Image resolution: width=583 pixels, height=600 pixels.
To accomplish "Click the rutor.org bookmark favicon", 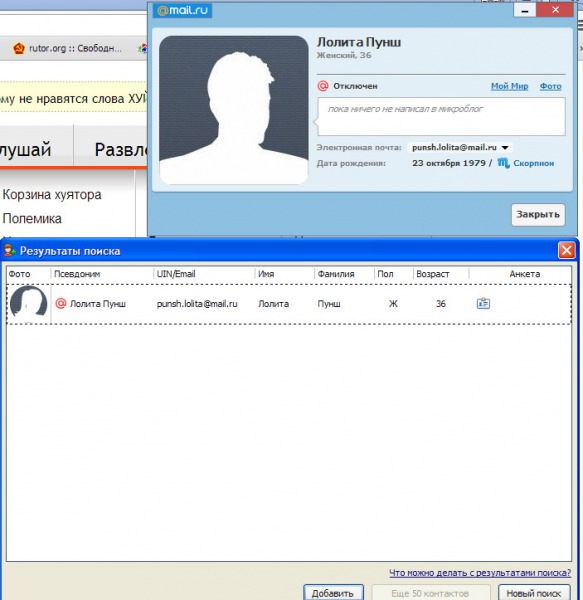I will point(19,49).
